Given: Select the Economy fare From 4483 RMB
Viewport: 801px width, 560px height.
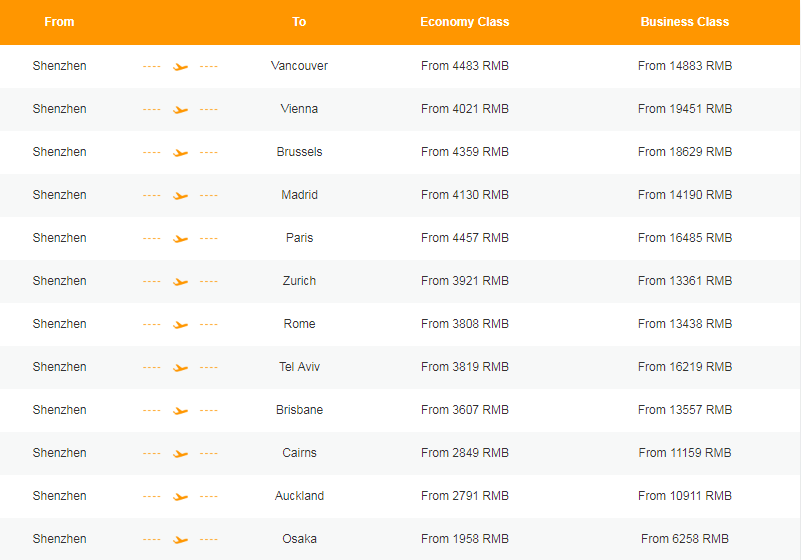Looking at the screenshot, I should pos(464,66).
